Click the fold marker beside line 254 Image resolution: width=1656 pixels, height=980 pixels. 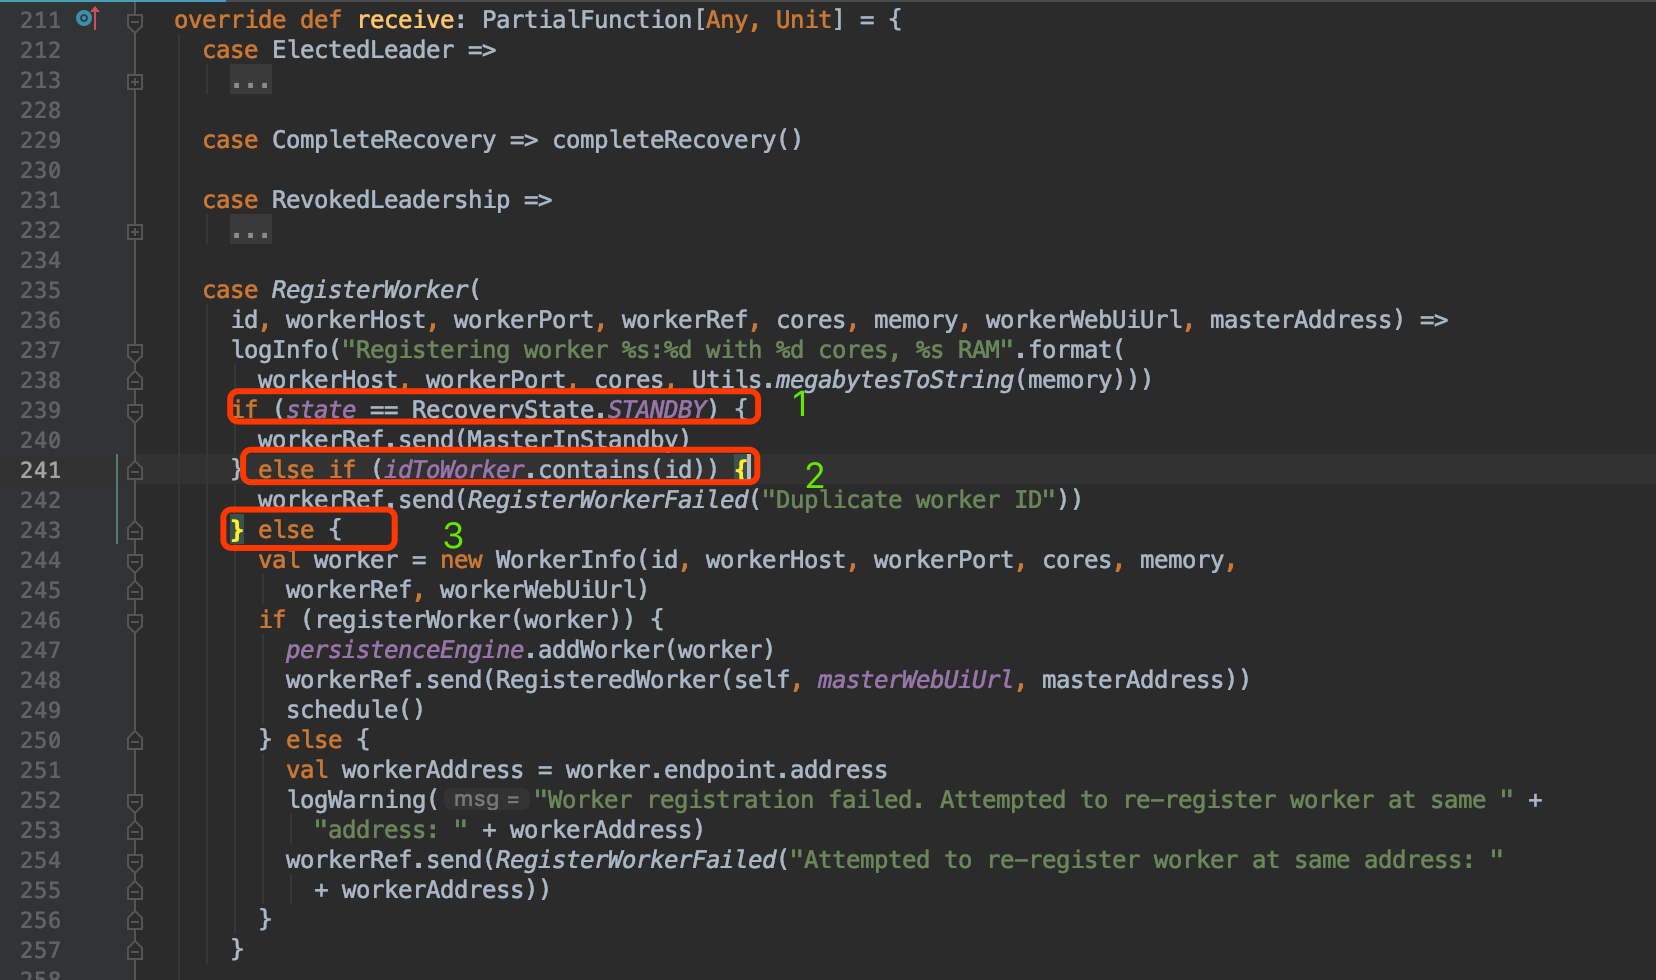135,860
